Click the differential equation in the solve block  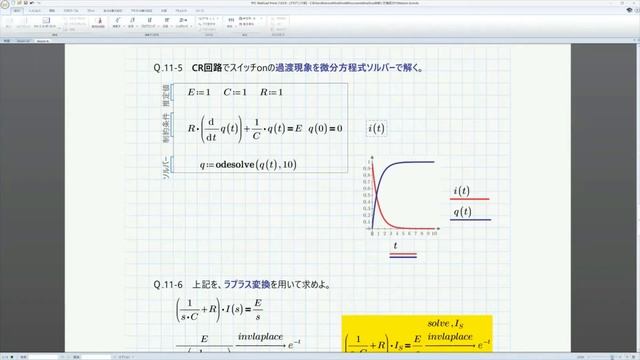244,129
